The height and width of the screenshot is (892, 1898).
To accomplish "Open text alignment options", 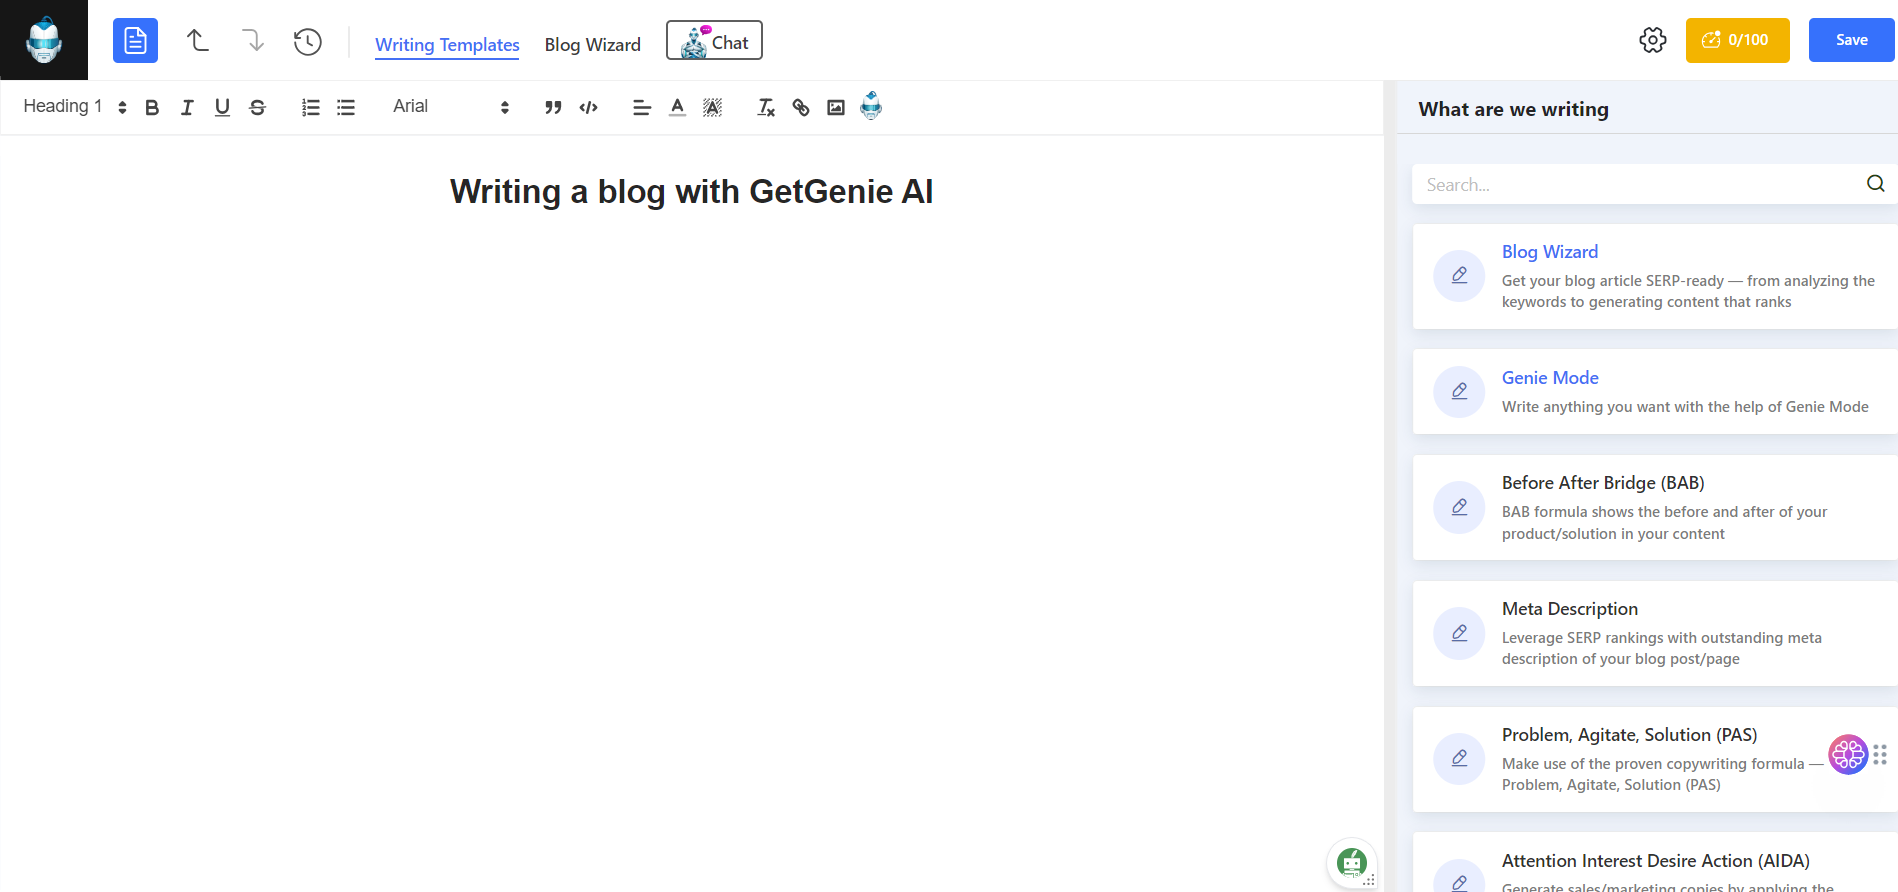I will [x=642, y=107].
